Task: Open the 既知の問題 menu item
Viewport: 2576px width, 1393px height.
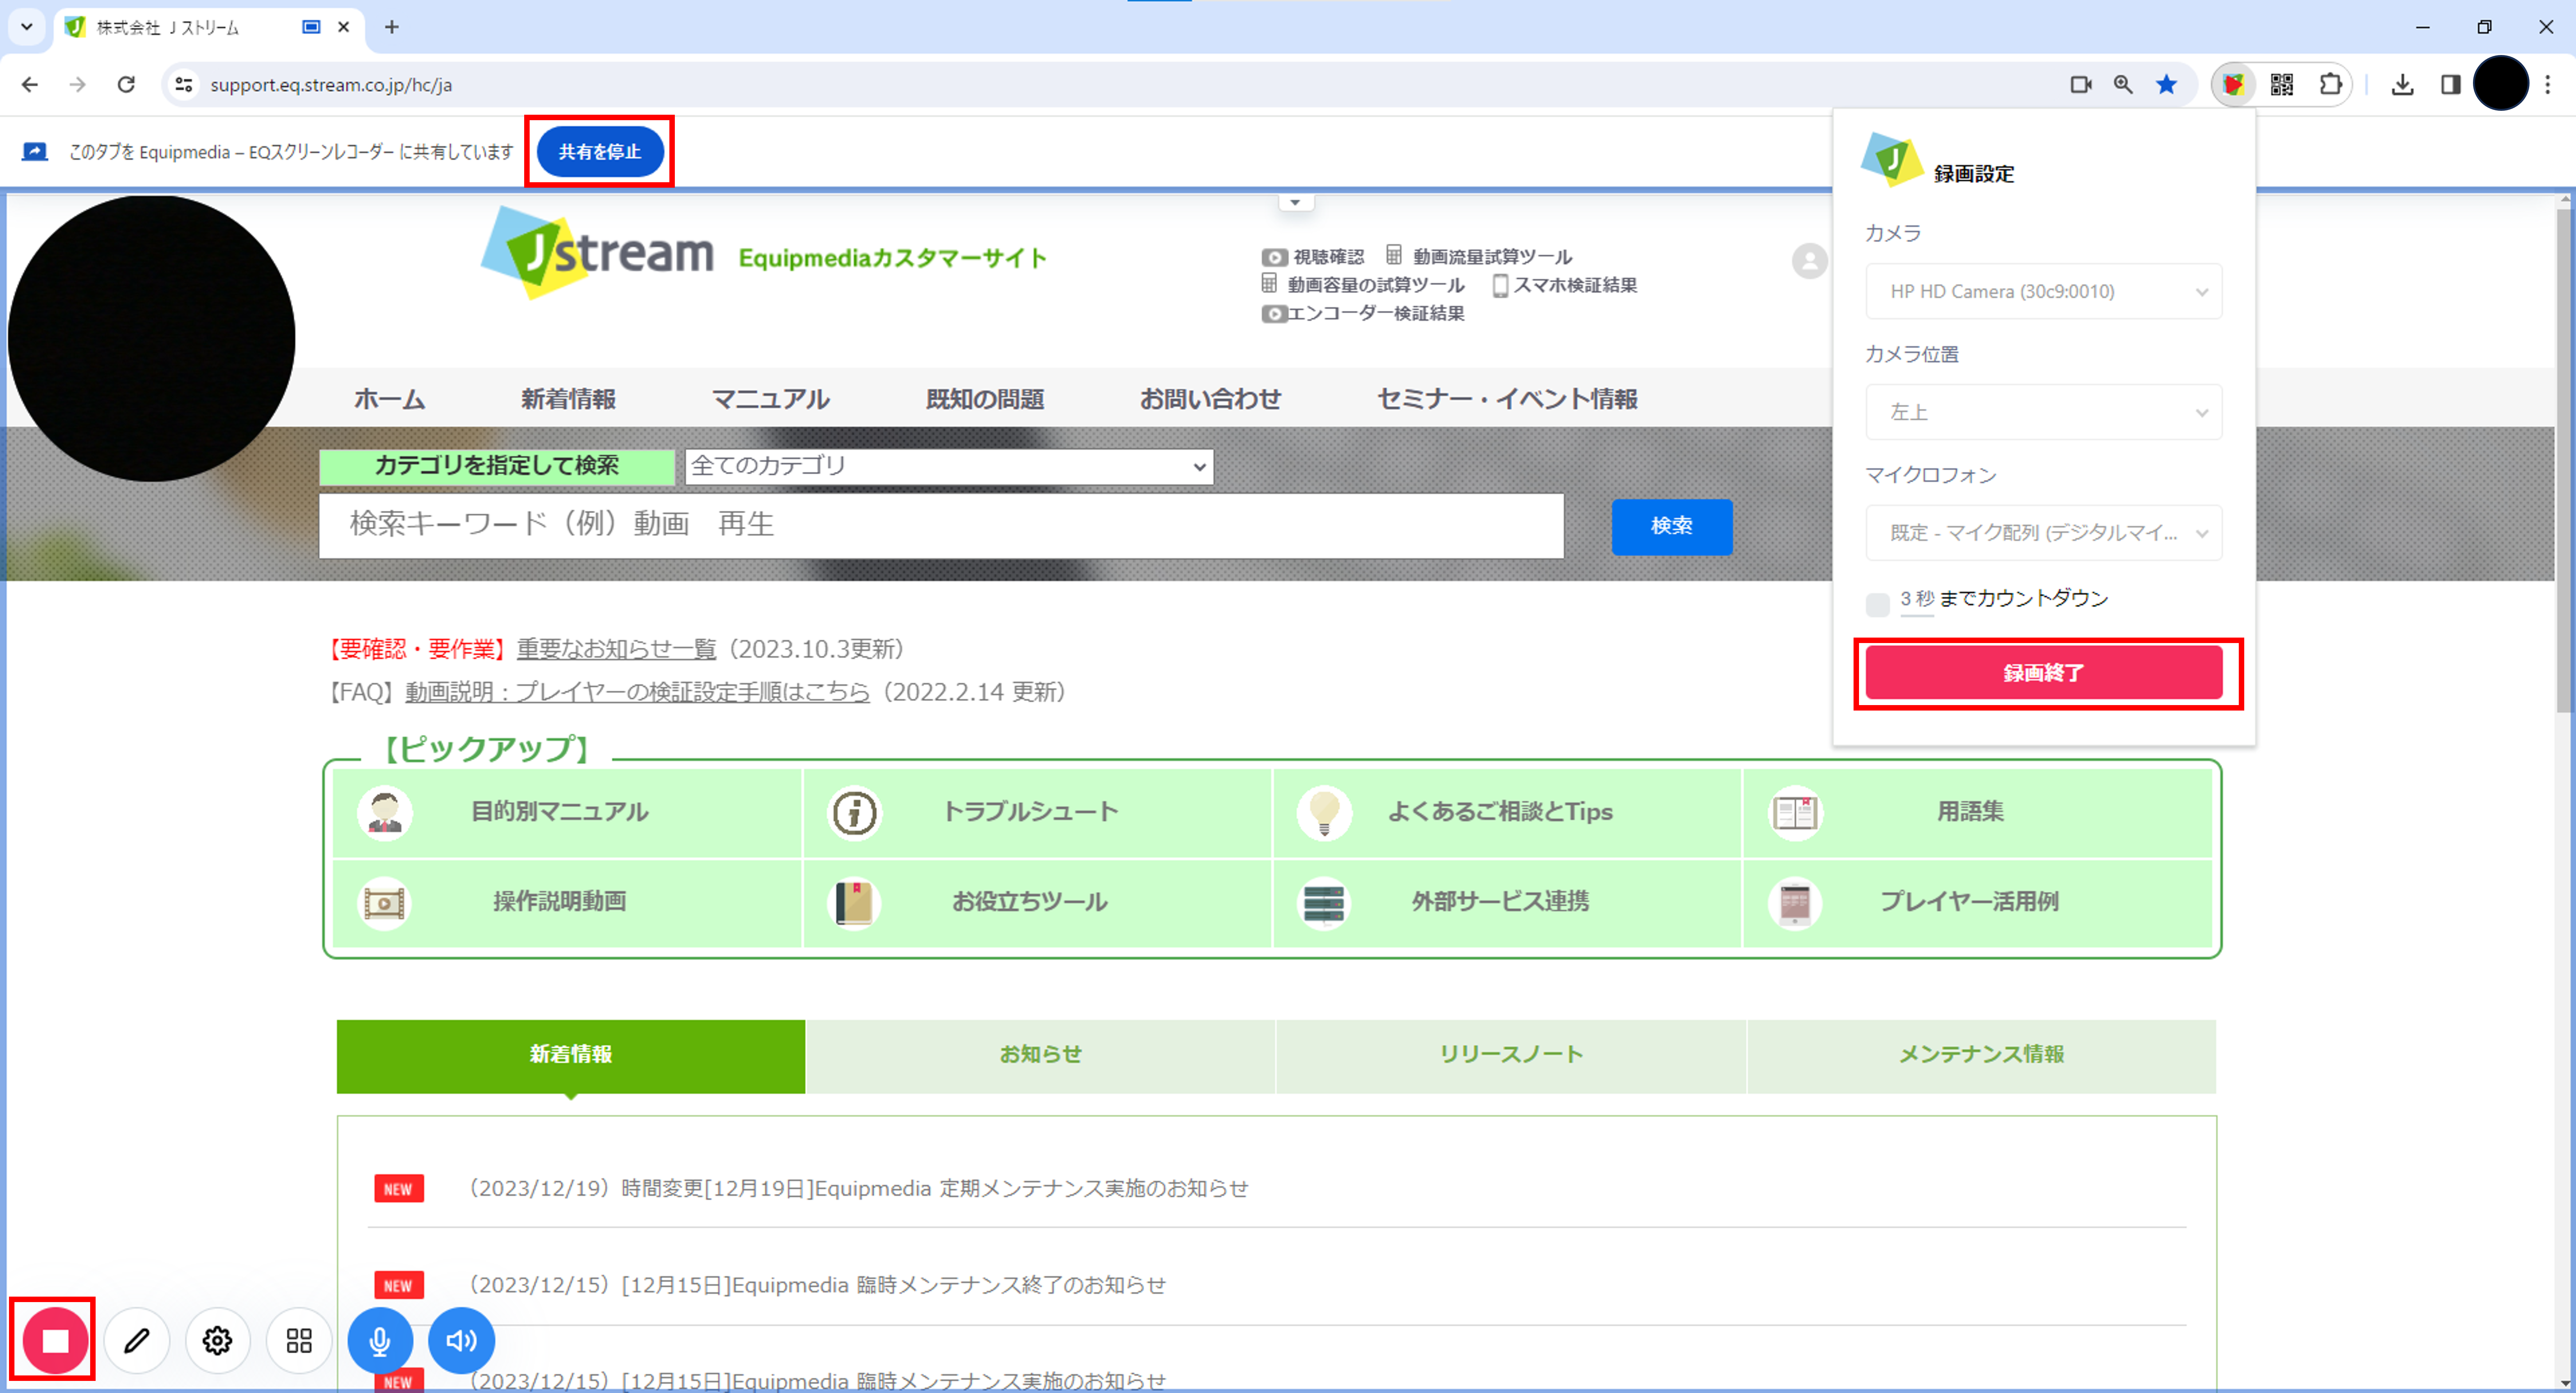Action: click(985, 399)
